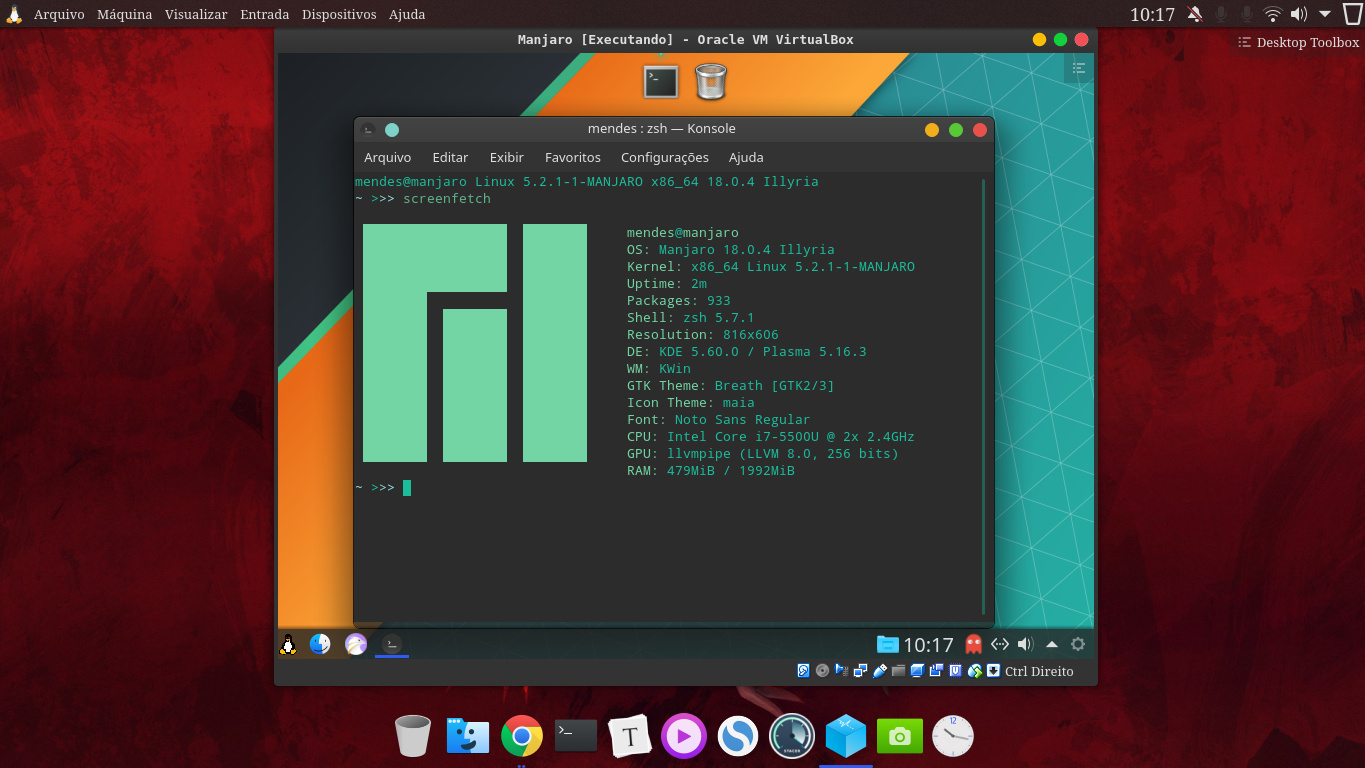Launch the terminal from the host dock
The height and width of the screenshot is (768, 1365).
[576, 737]
